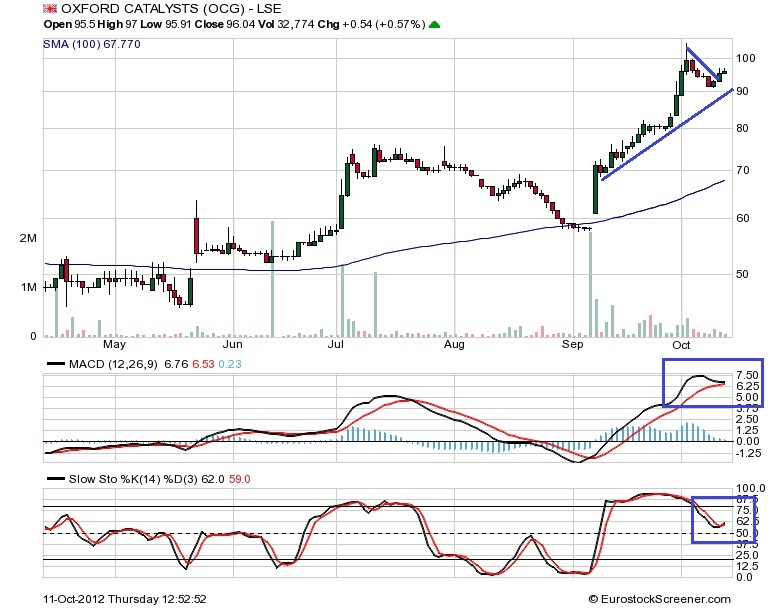Click the long green gap-up candle in September
Screen dimensions: 778x610
595,189
